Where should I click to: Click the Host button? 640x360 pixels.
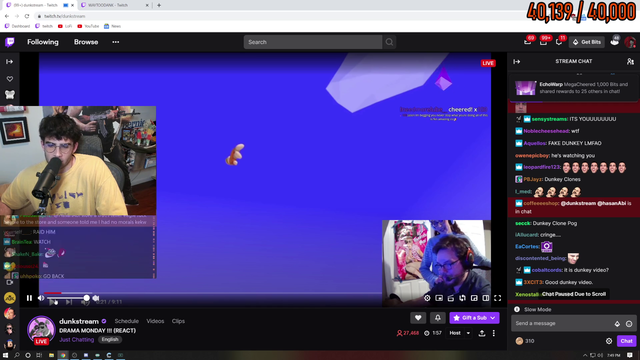(x=455, y=333)
